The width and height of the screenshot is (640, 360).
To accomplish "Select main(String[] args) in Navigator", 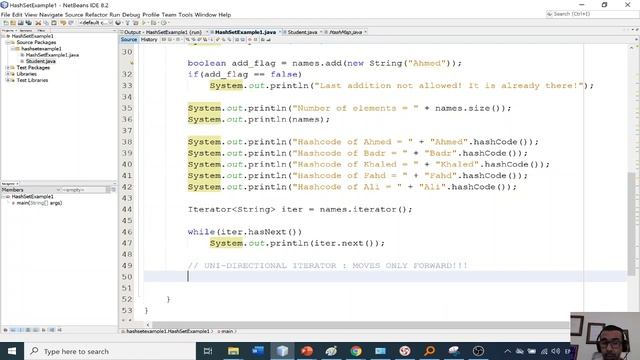I will (x=39, y=203).
